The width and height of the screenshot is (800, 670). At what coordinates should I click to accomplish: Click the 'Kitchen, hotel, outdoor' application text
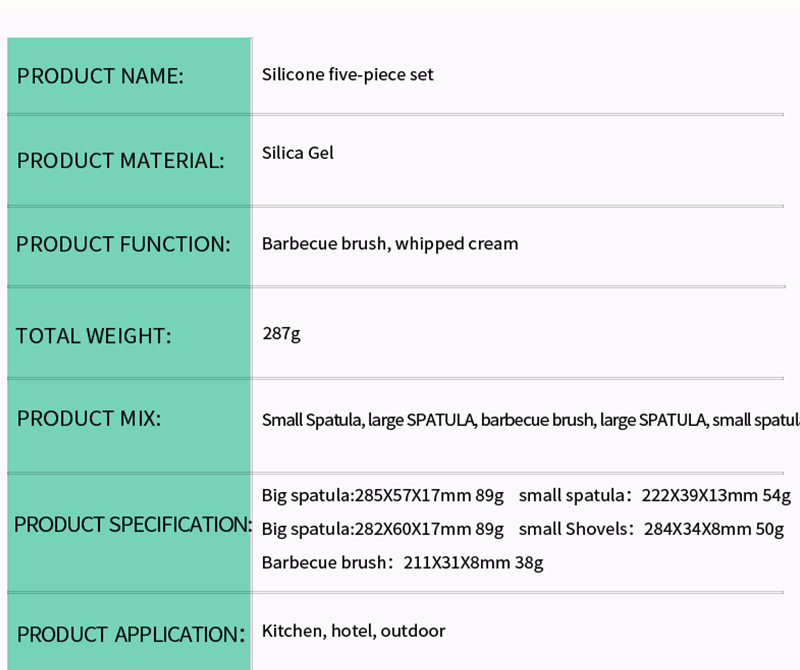(x=353, y=631)
